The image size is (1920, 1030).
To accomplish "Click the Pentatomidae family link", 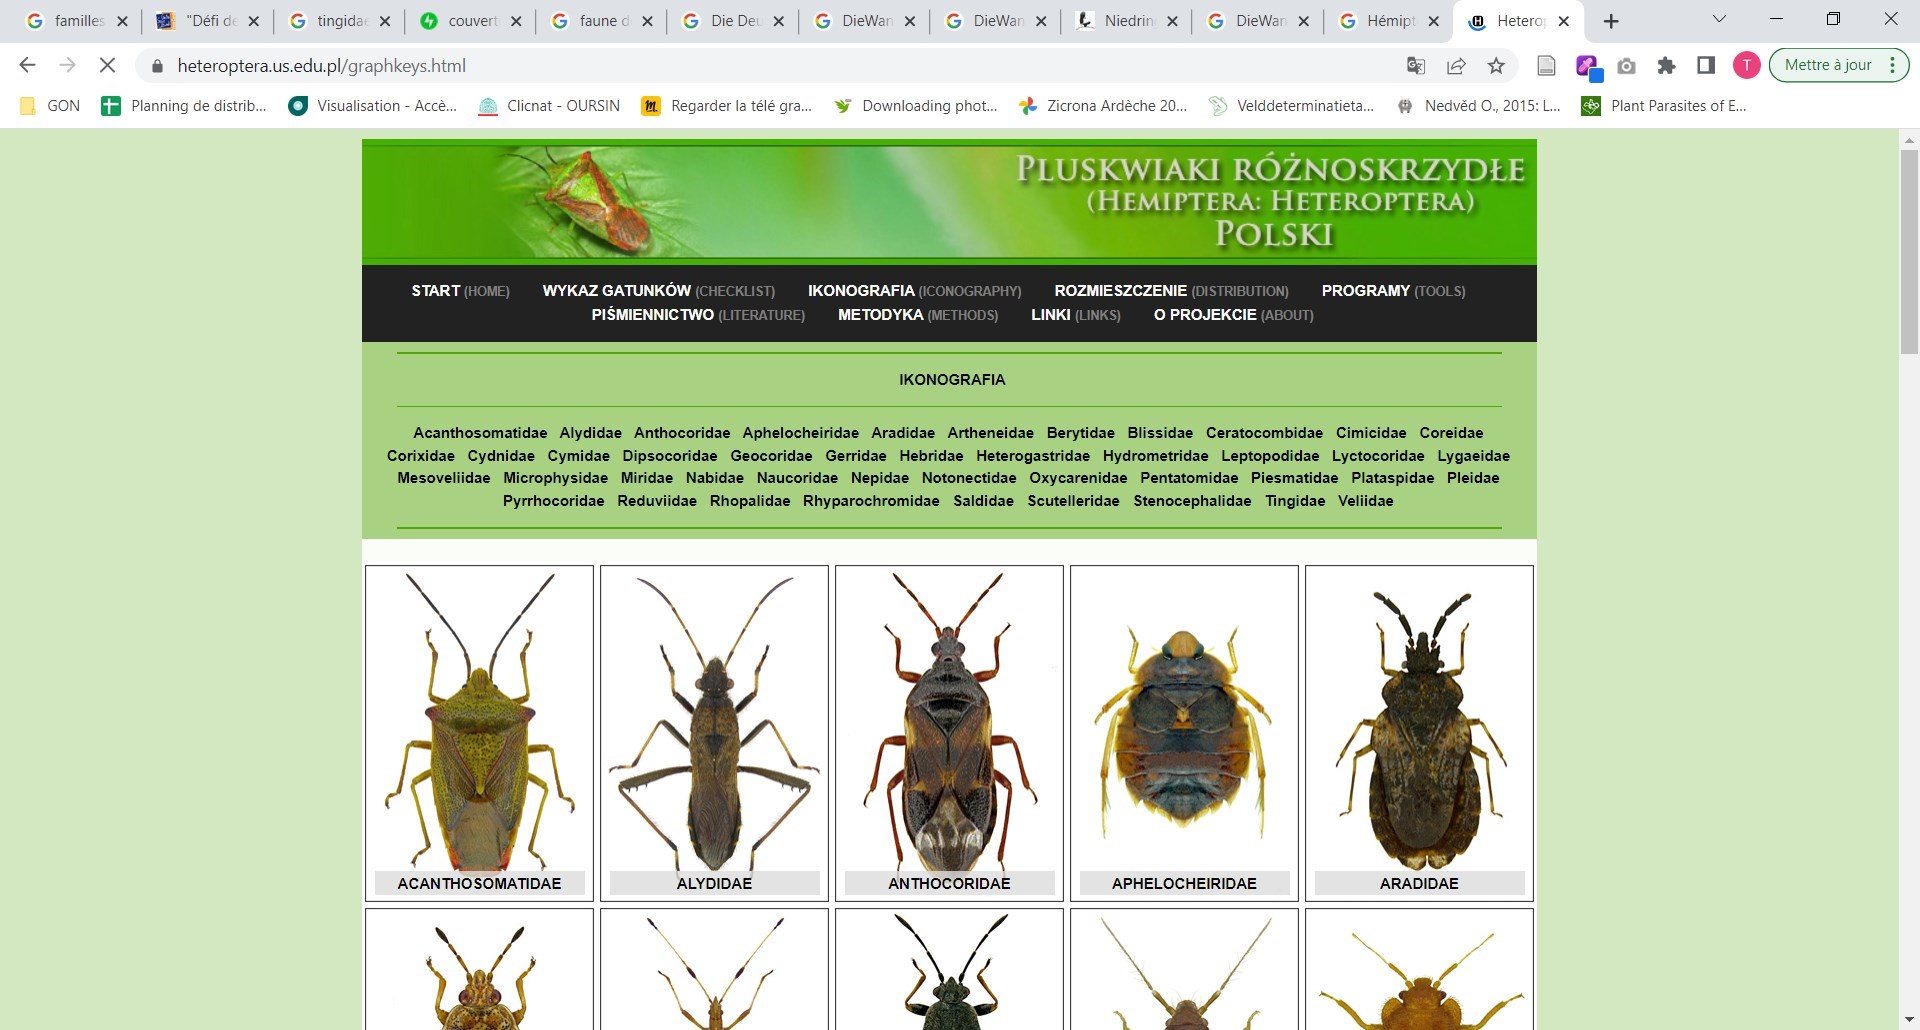I will 1189,478.
